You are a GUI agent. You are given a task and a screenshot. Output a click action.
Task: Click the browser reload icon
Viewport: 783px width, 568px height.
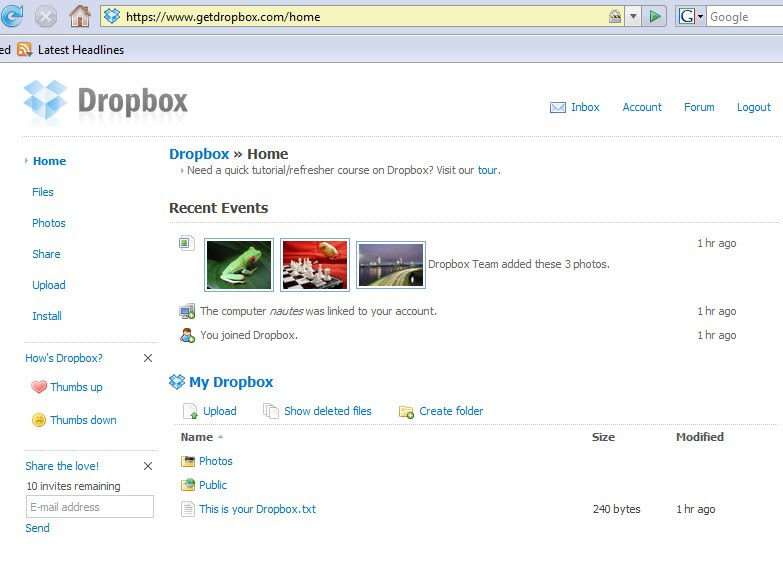(x=11, y=16)
